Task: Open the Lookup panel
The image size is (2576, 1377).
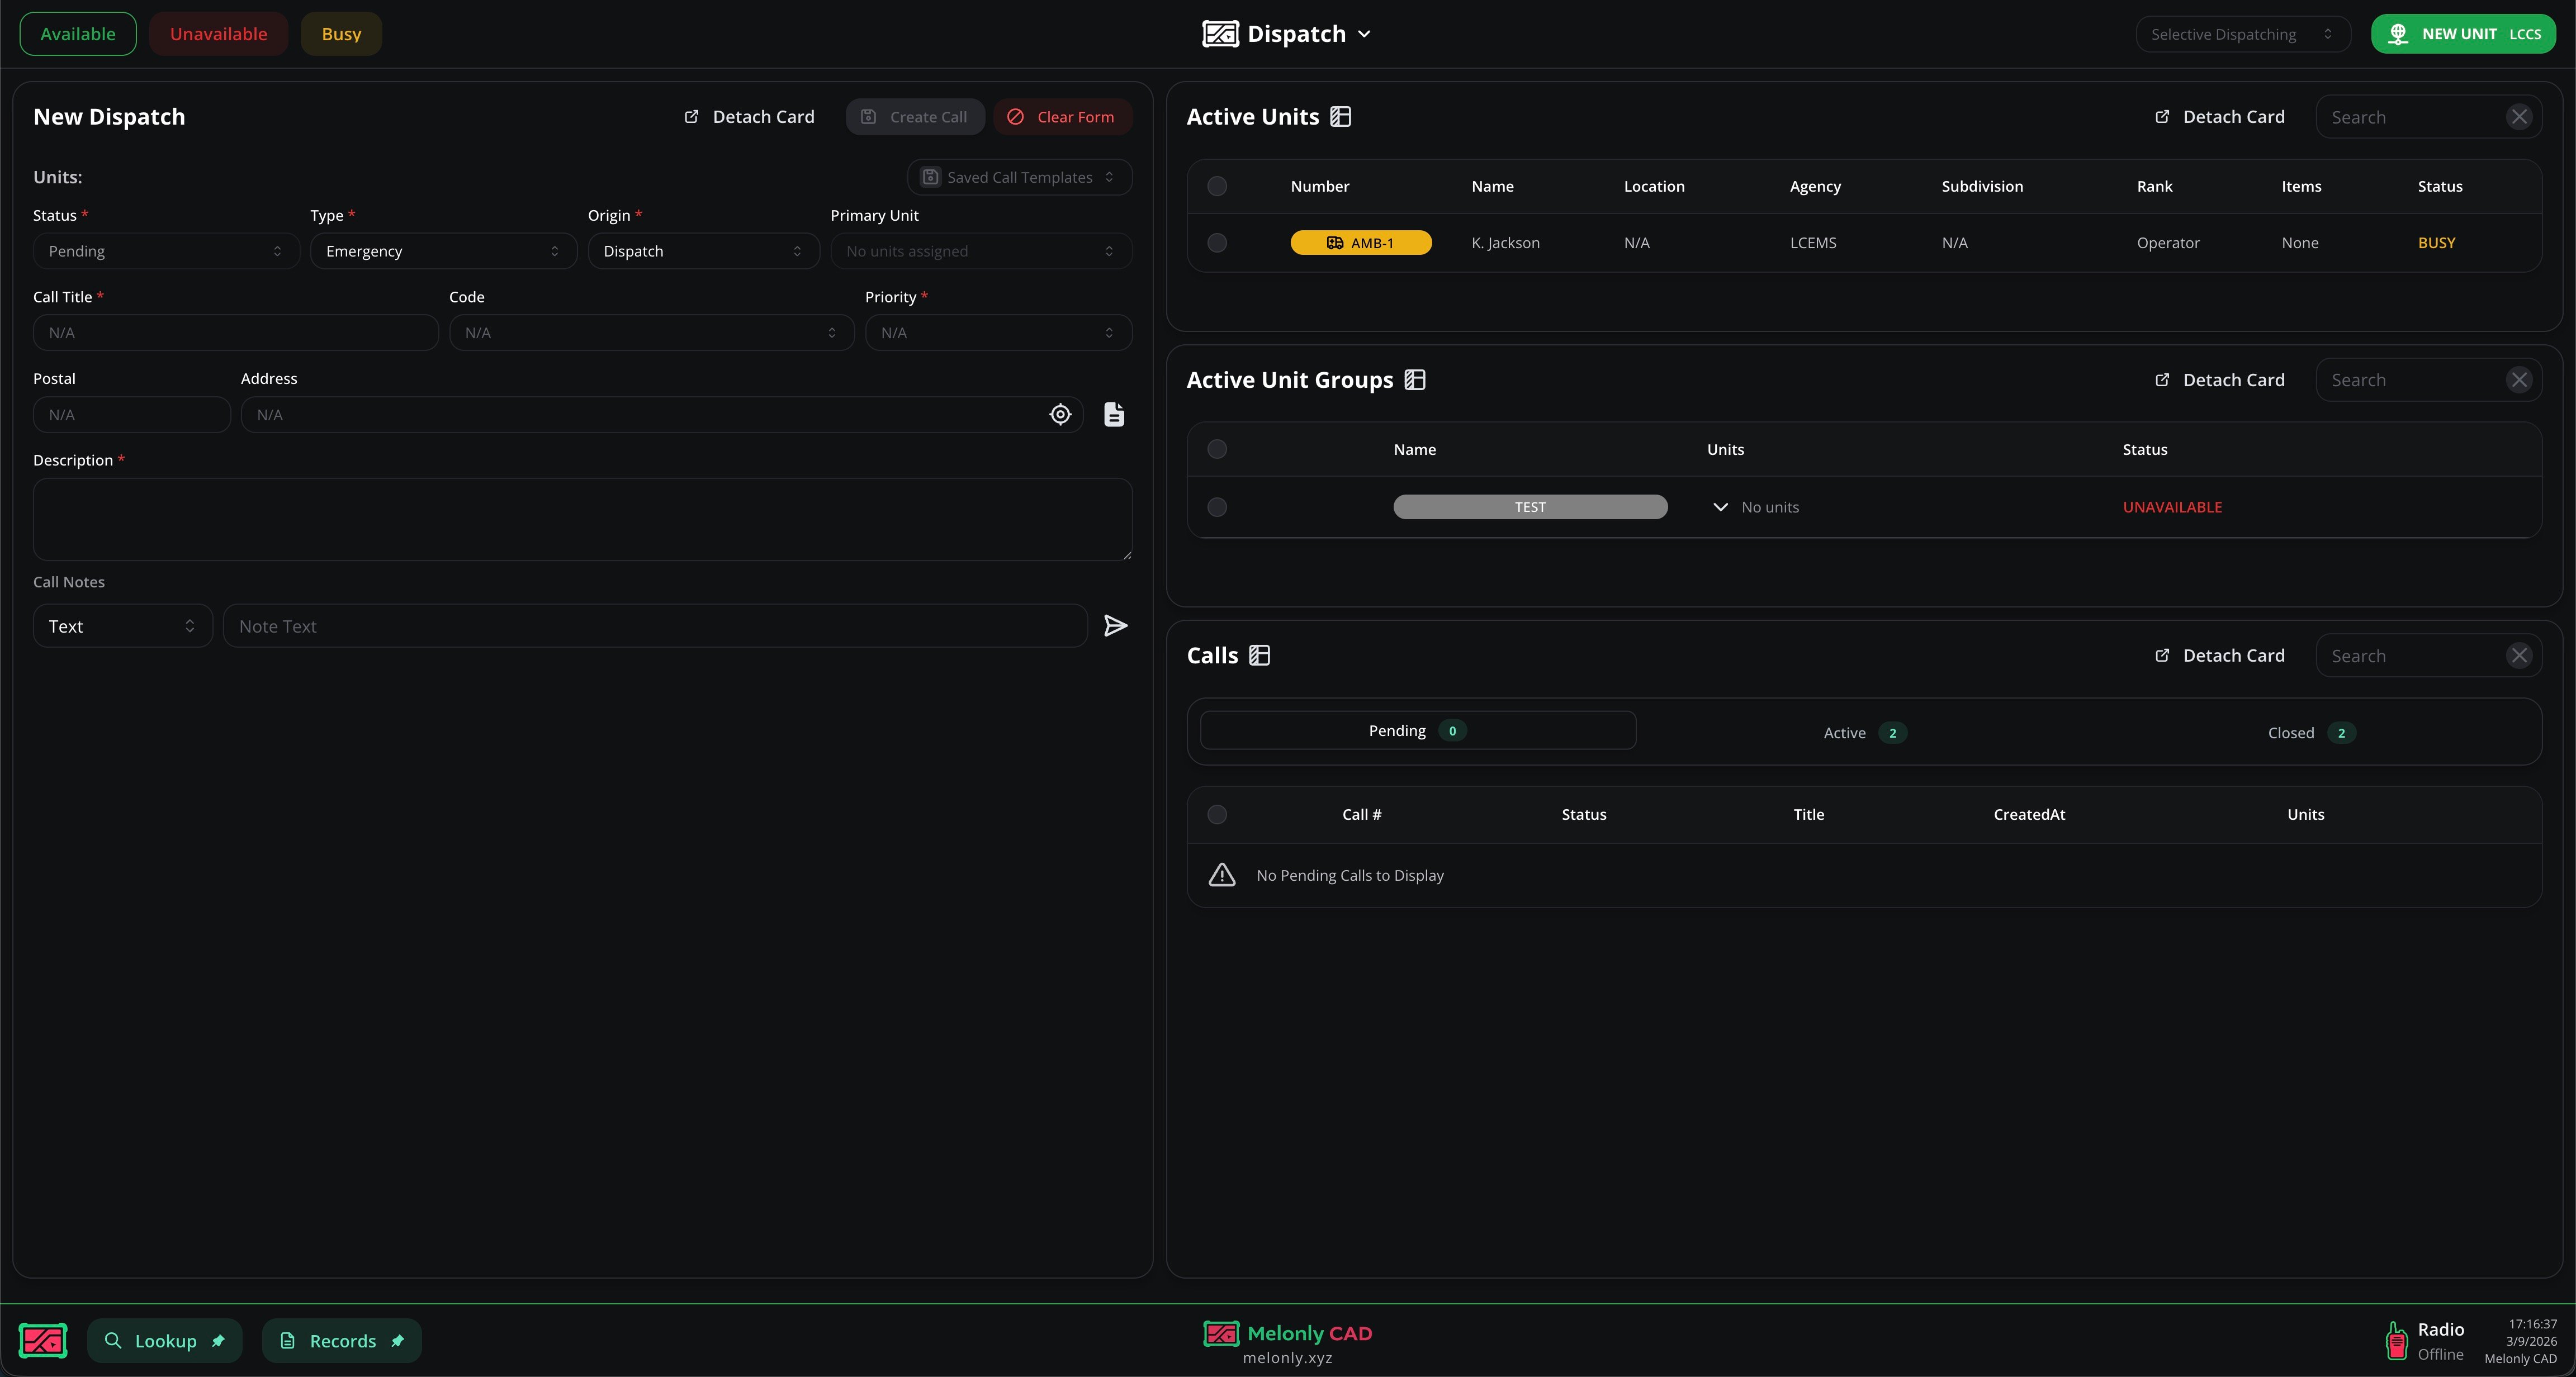Action: [165, 1341]
